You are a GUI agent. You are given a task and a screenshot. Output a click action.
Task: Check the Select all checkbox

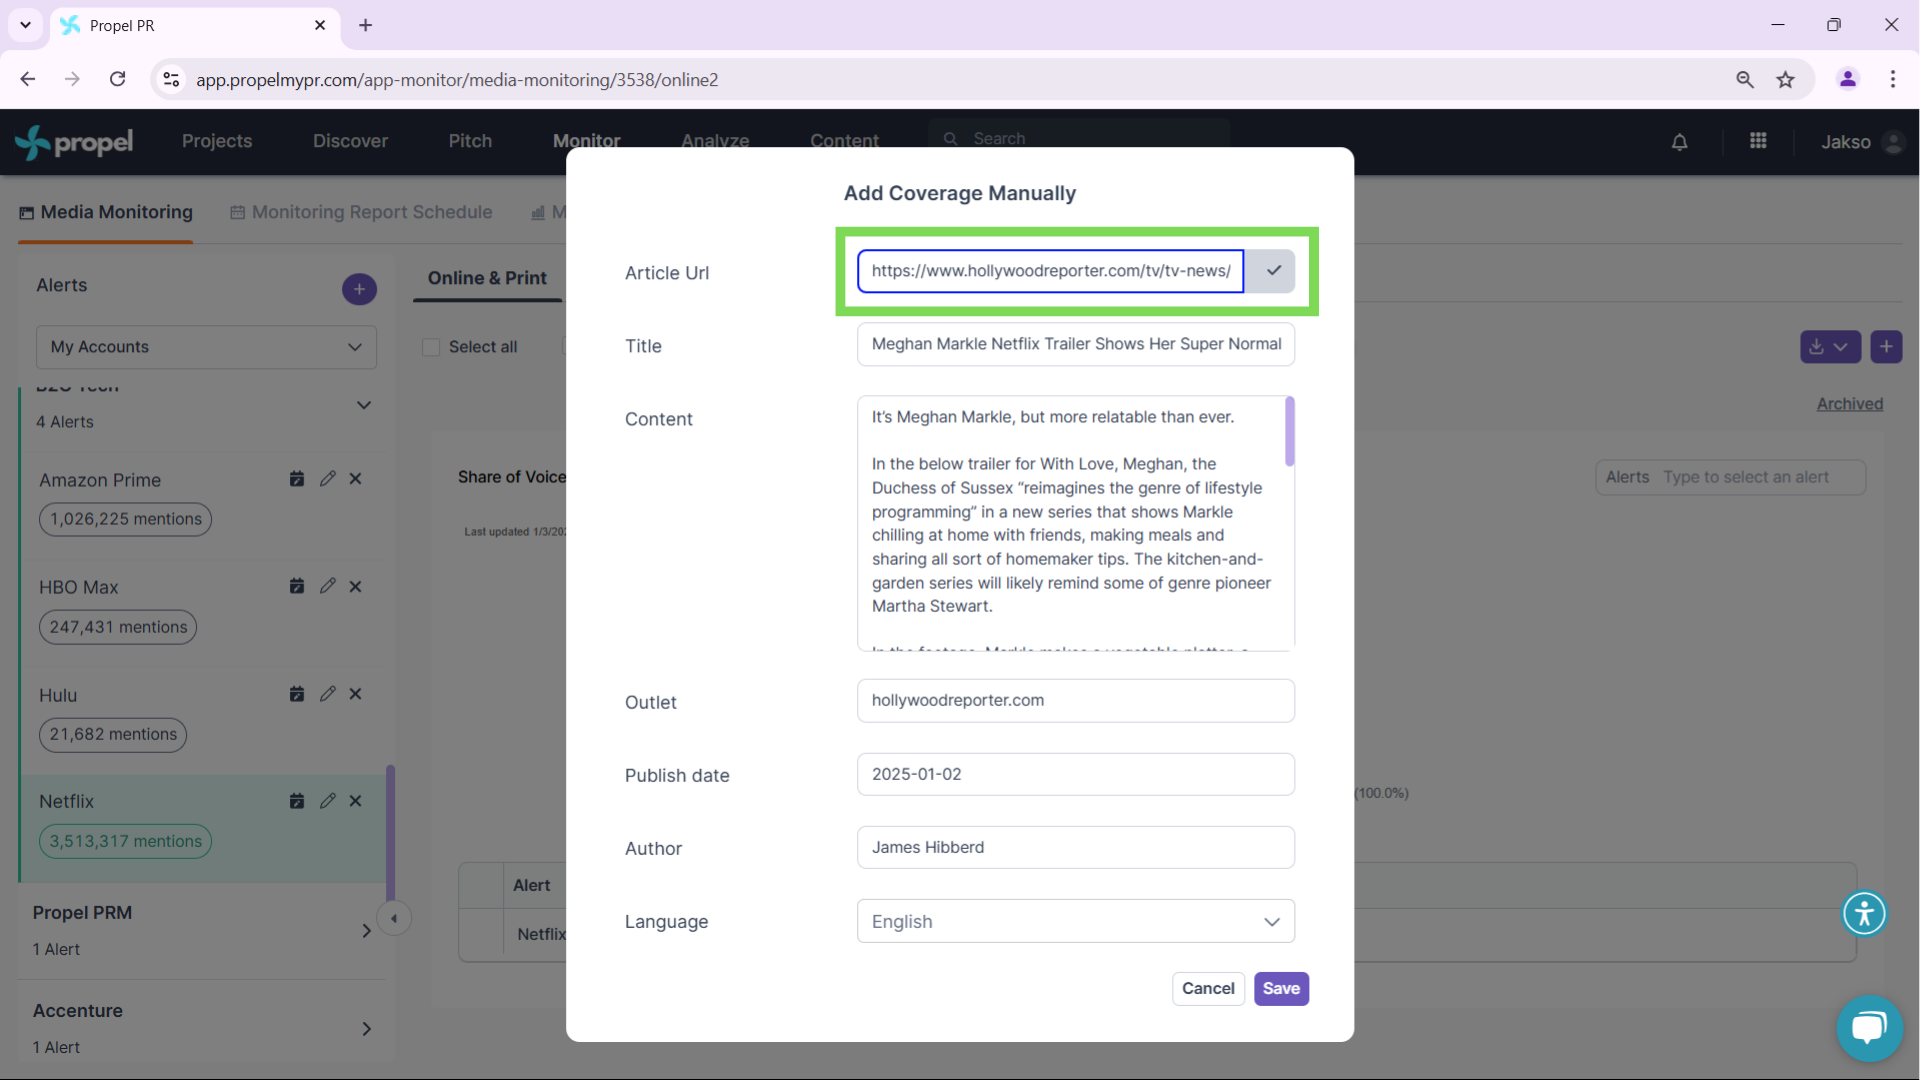point(431,347)
